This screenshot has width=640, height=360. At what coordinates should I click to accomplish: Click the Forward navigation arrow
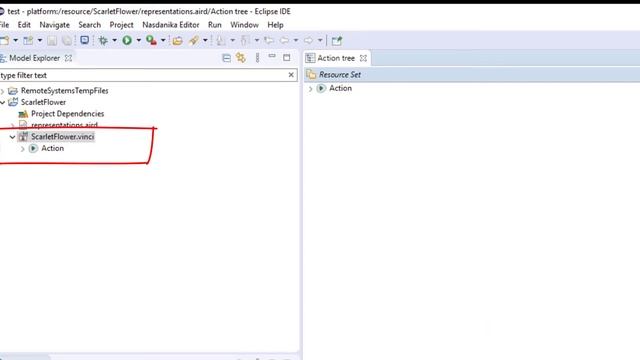(309, 40)
